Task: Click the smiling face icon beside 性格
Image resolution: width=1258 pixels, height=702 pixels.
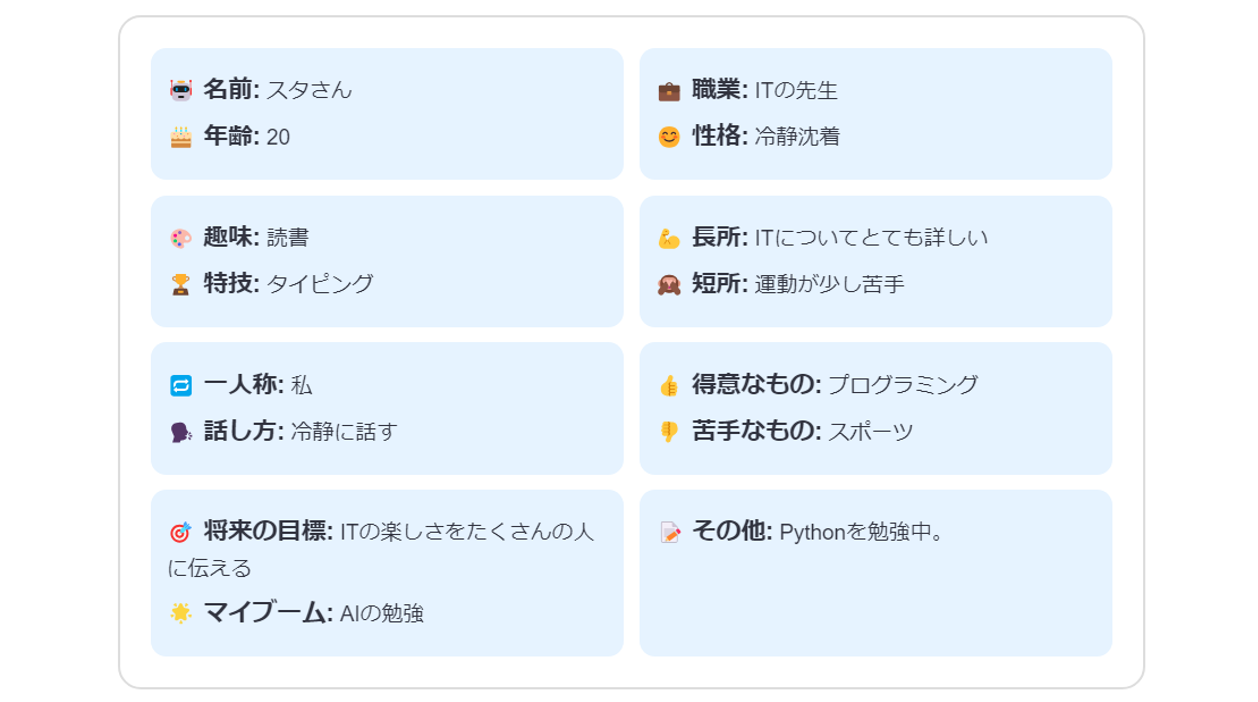Action: click(x=669, y=137)
